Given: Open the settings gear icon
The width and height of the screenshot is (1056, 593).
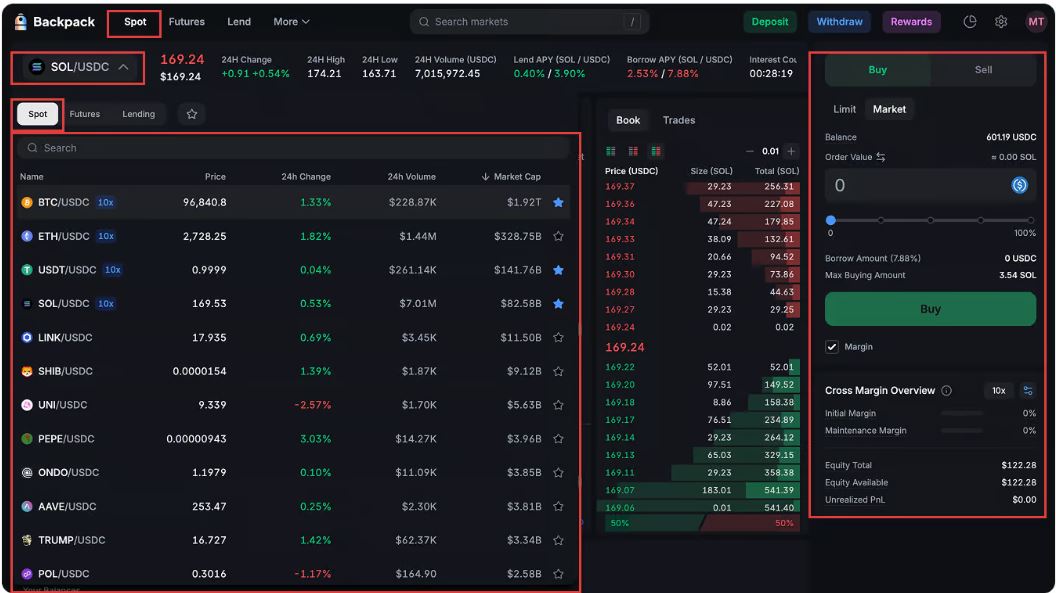Looking at the screenshot, I should [1001, 22].
